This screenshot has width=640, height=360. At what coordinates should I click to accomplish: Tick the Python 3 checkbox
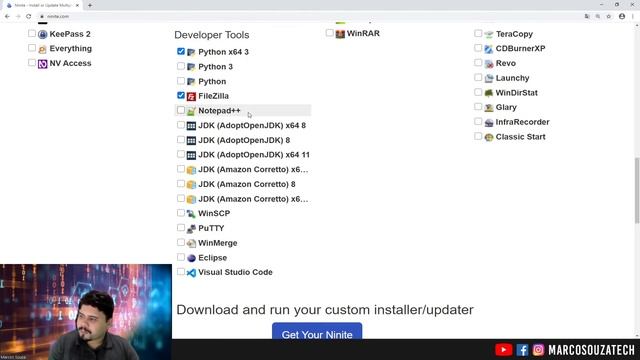pos(181,66)
